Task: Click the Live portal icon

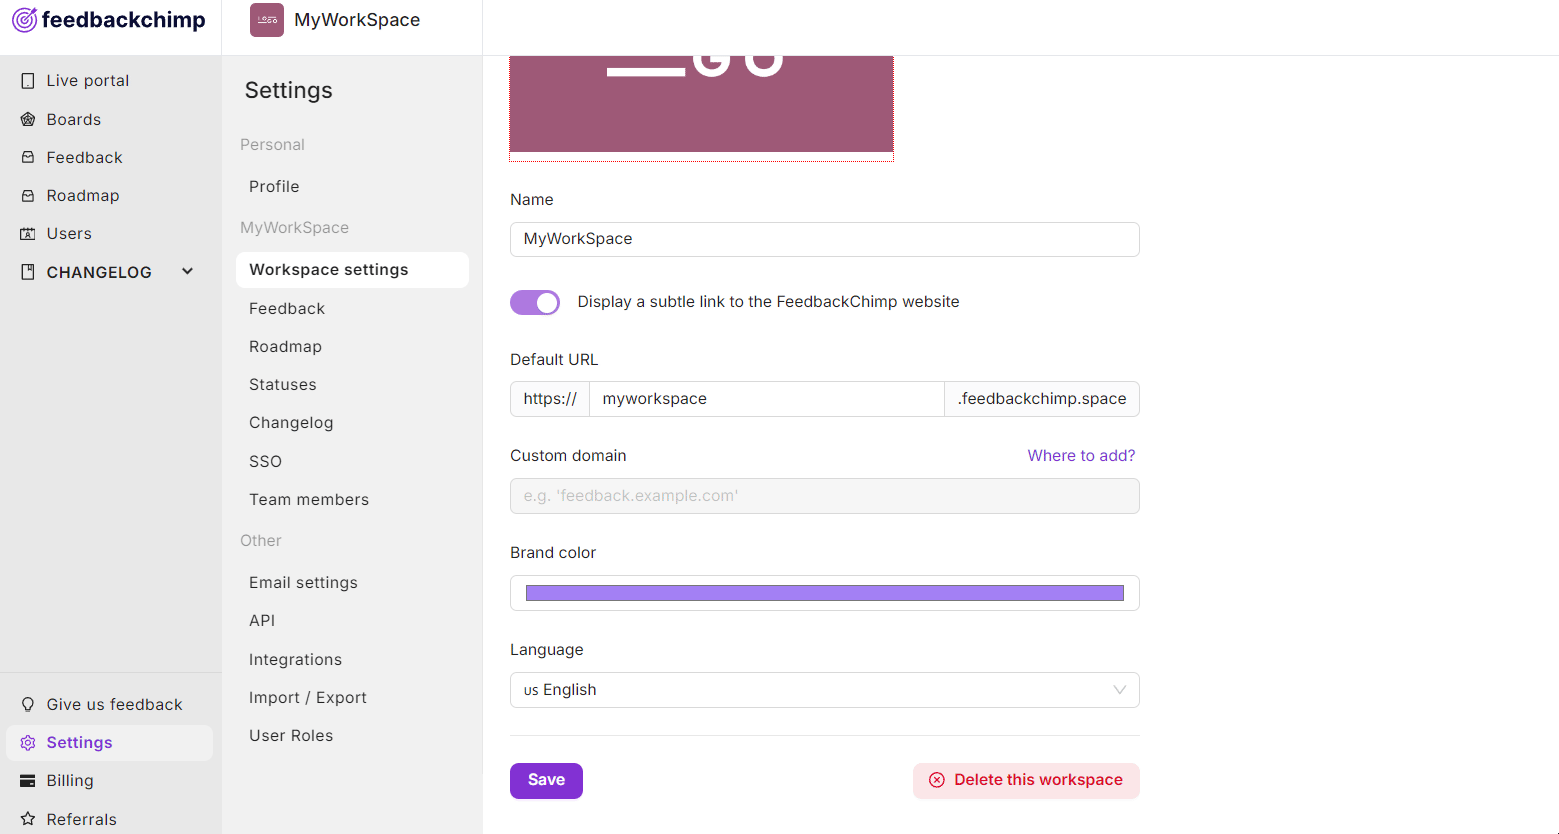Action: coord(28,81)
